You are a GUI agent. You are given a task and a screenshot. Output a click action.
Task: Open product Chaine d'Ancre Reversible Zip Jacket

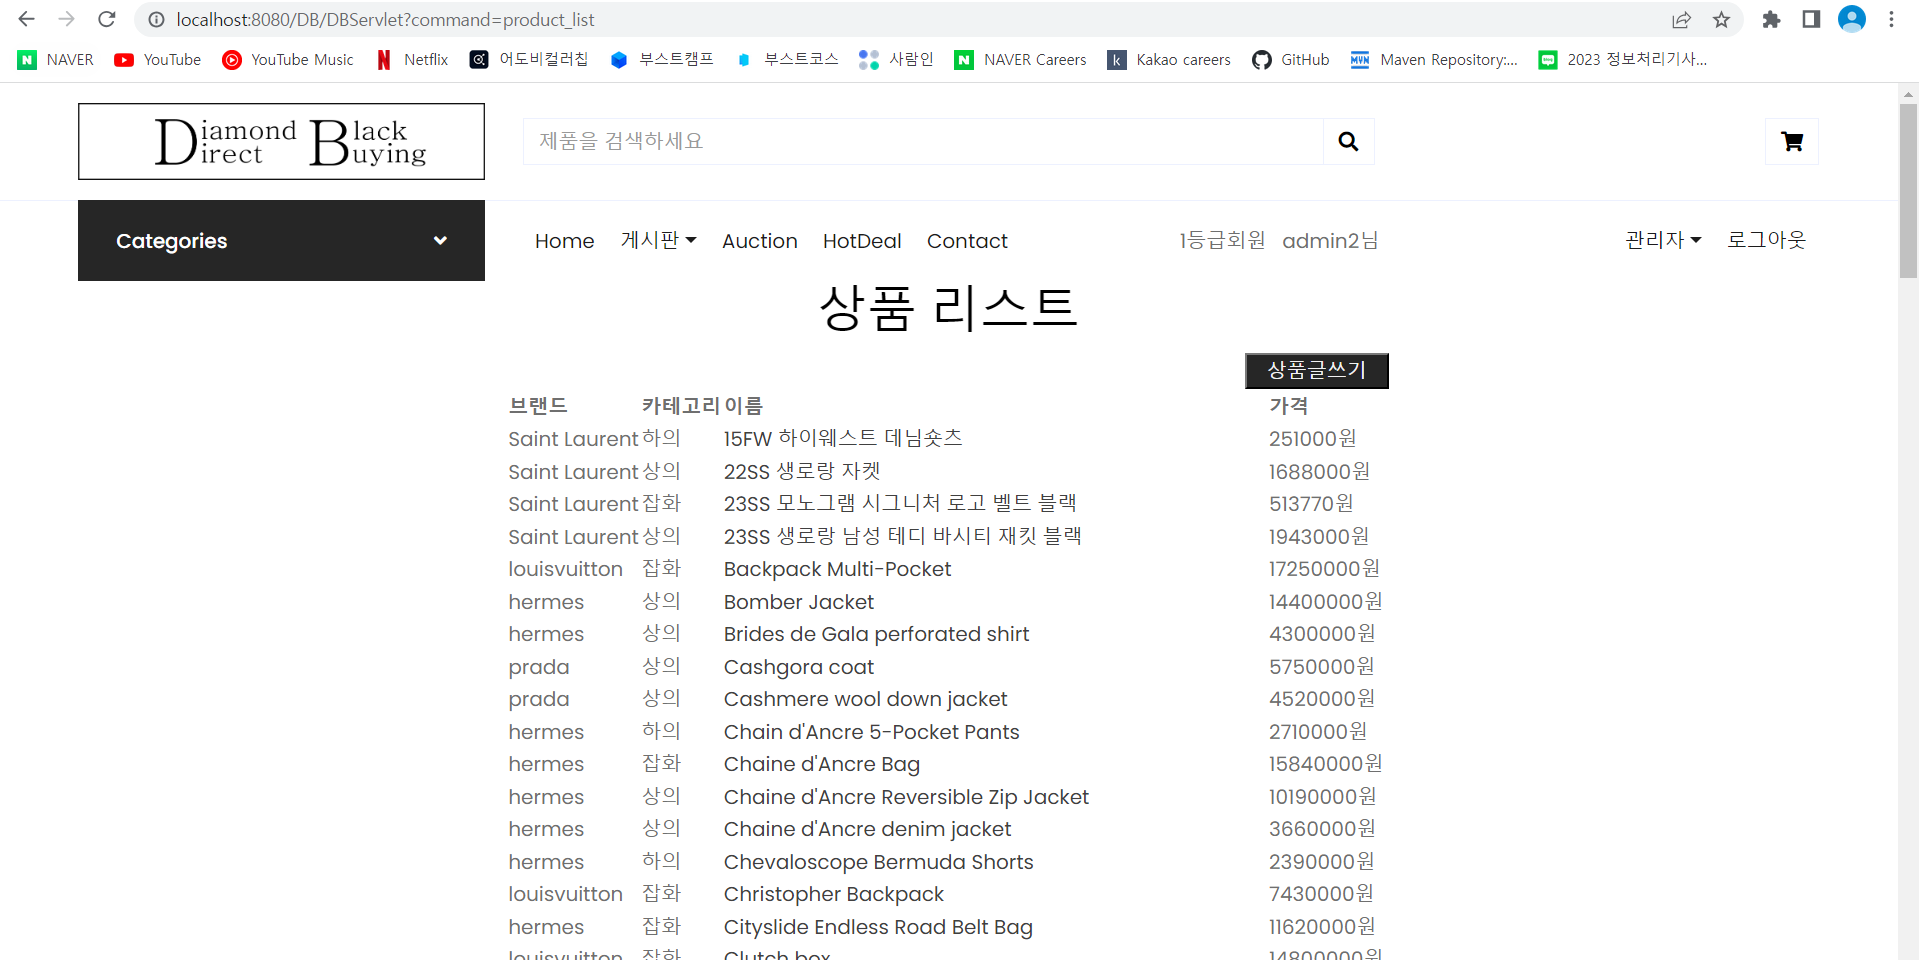906,797
